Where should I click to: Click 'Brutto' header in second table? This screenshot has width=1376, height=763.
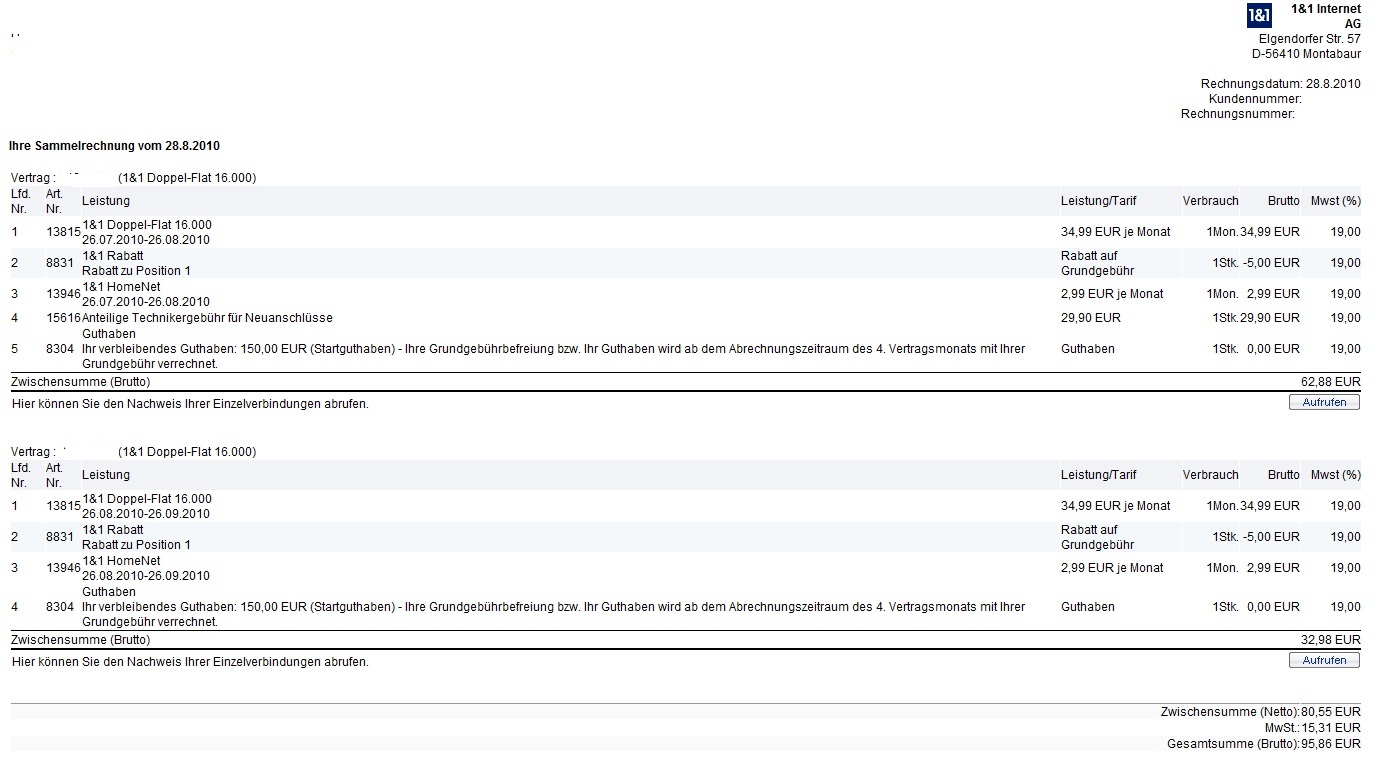1283,475
